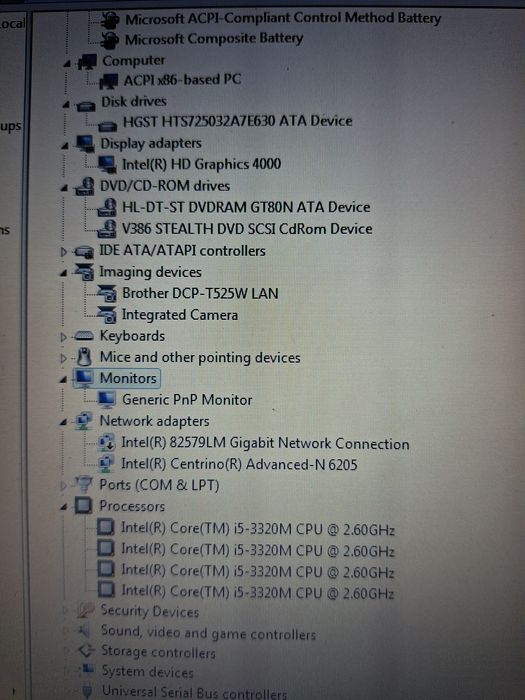Click the DVD/CD-ROM drives category icon

point(84,187)
